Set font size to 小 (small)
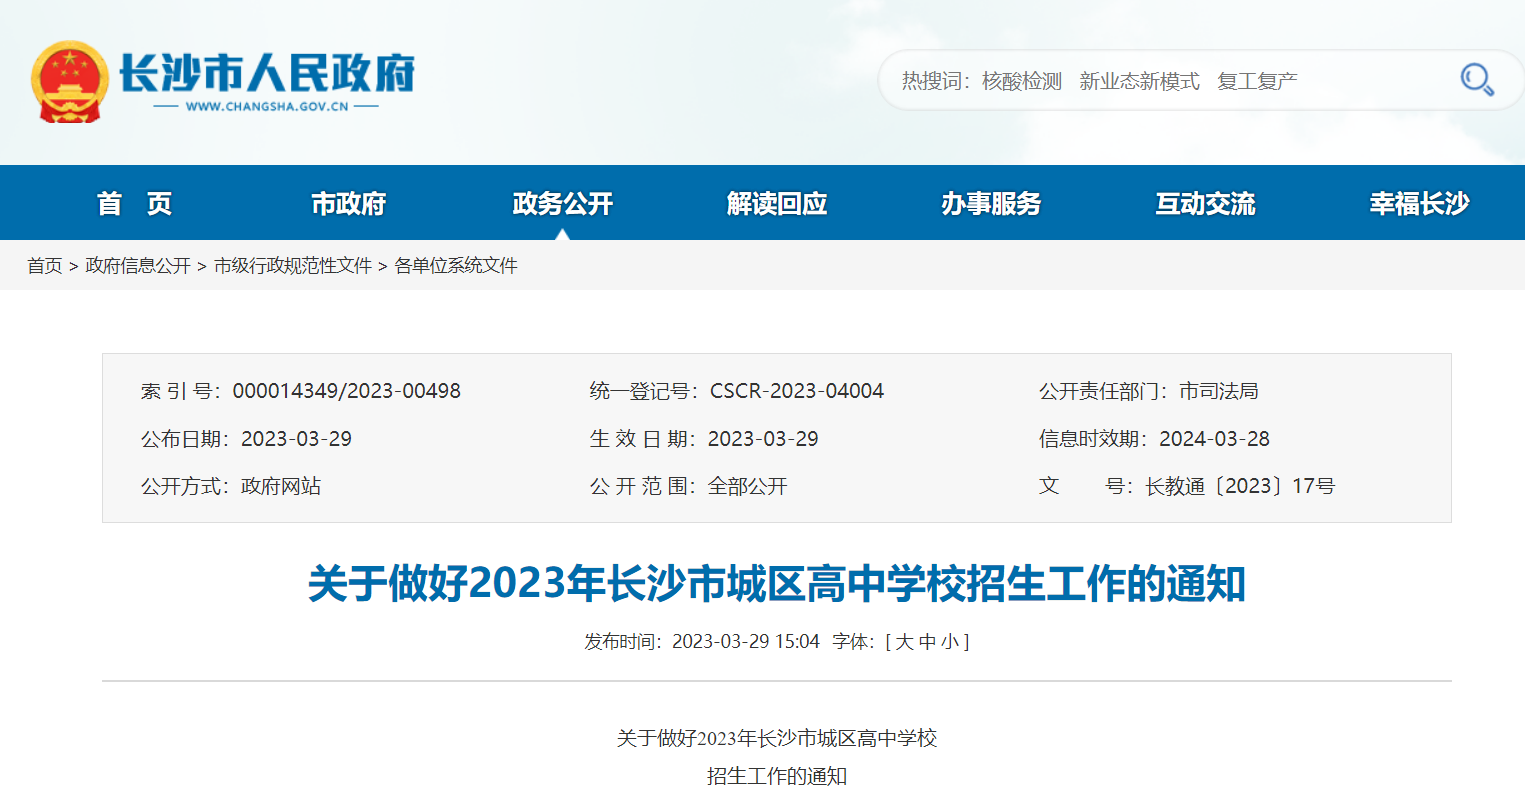Viewport: 1525px width, 800px height. (950, 642)
